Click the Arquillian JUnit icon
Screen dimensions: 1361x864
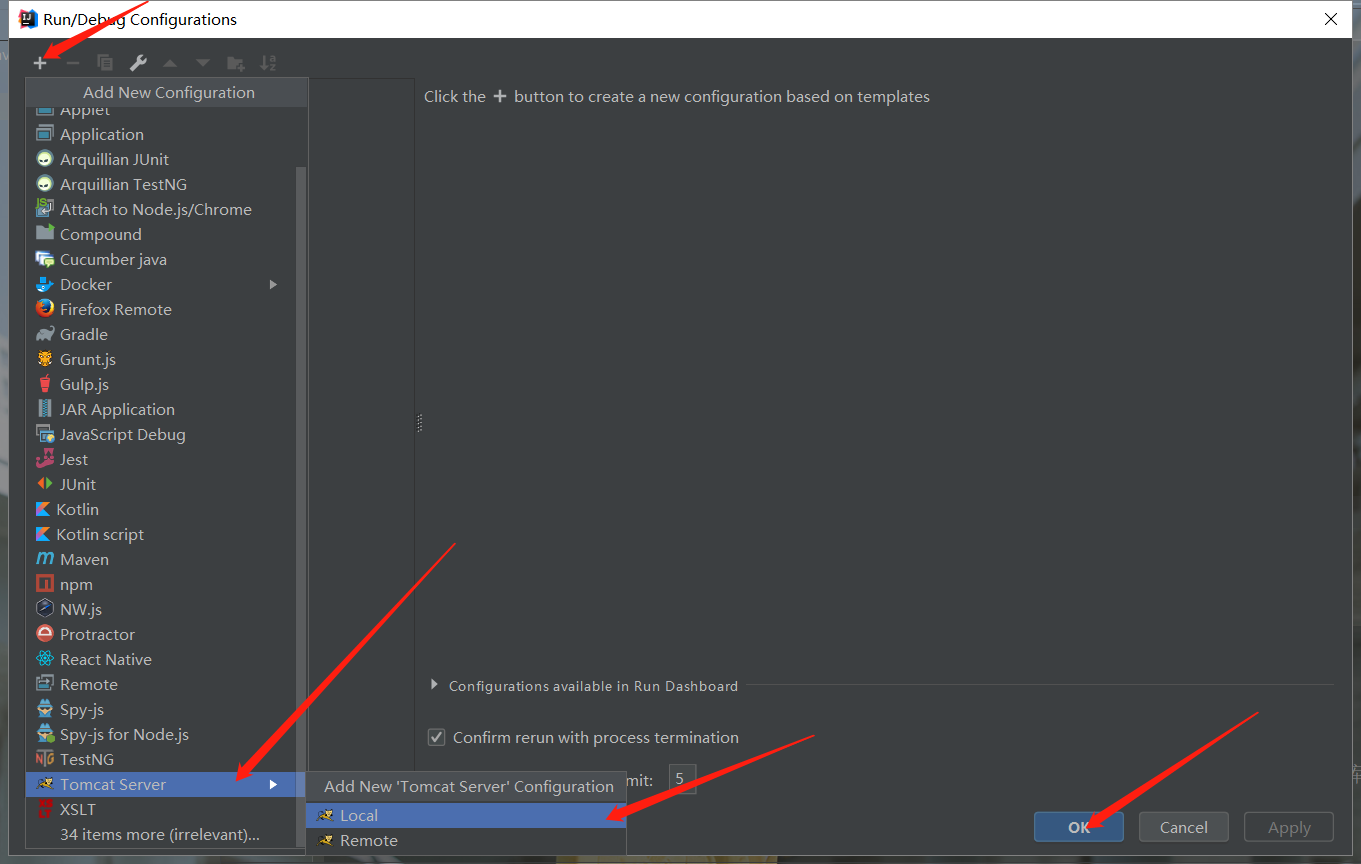click(x=44, y=159)
